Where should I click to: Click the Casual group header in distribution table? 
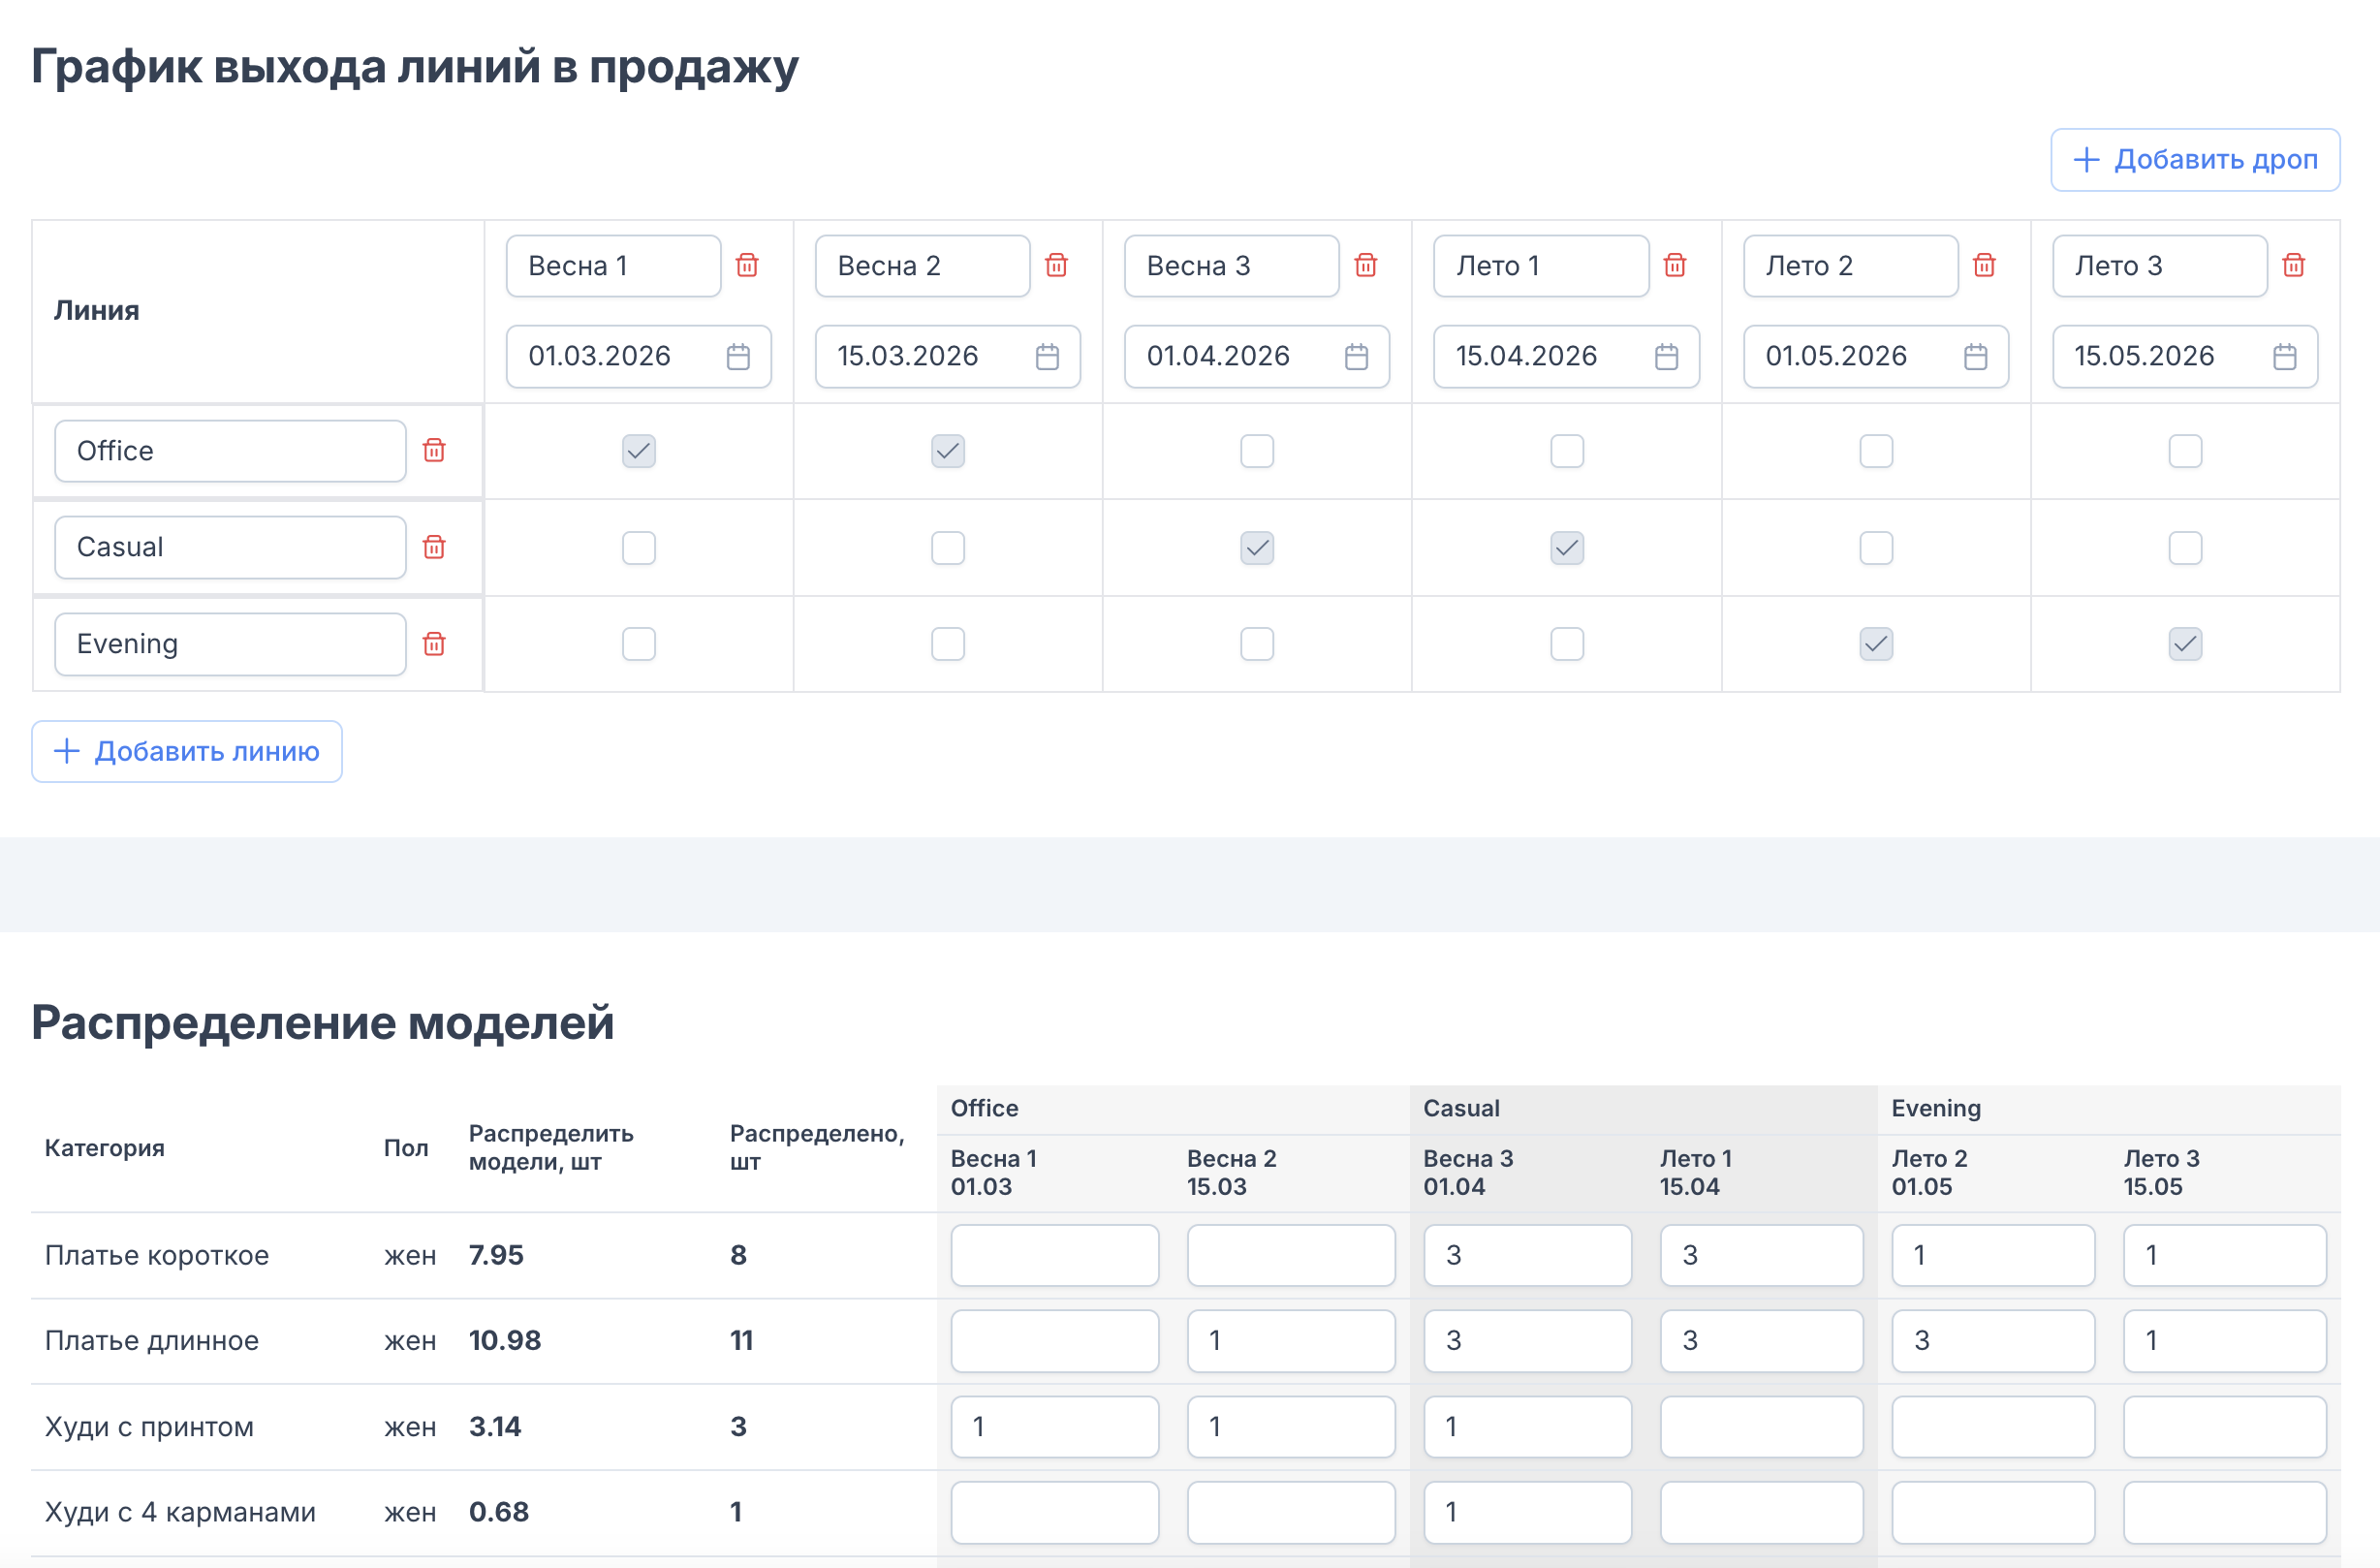(x=1461, y=1108)
